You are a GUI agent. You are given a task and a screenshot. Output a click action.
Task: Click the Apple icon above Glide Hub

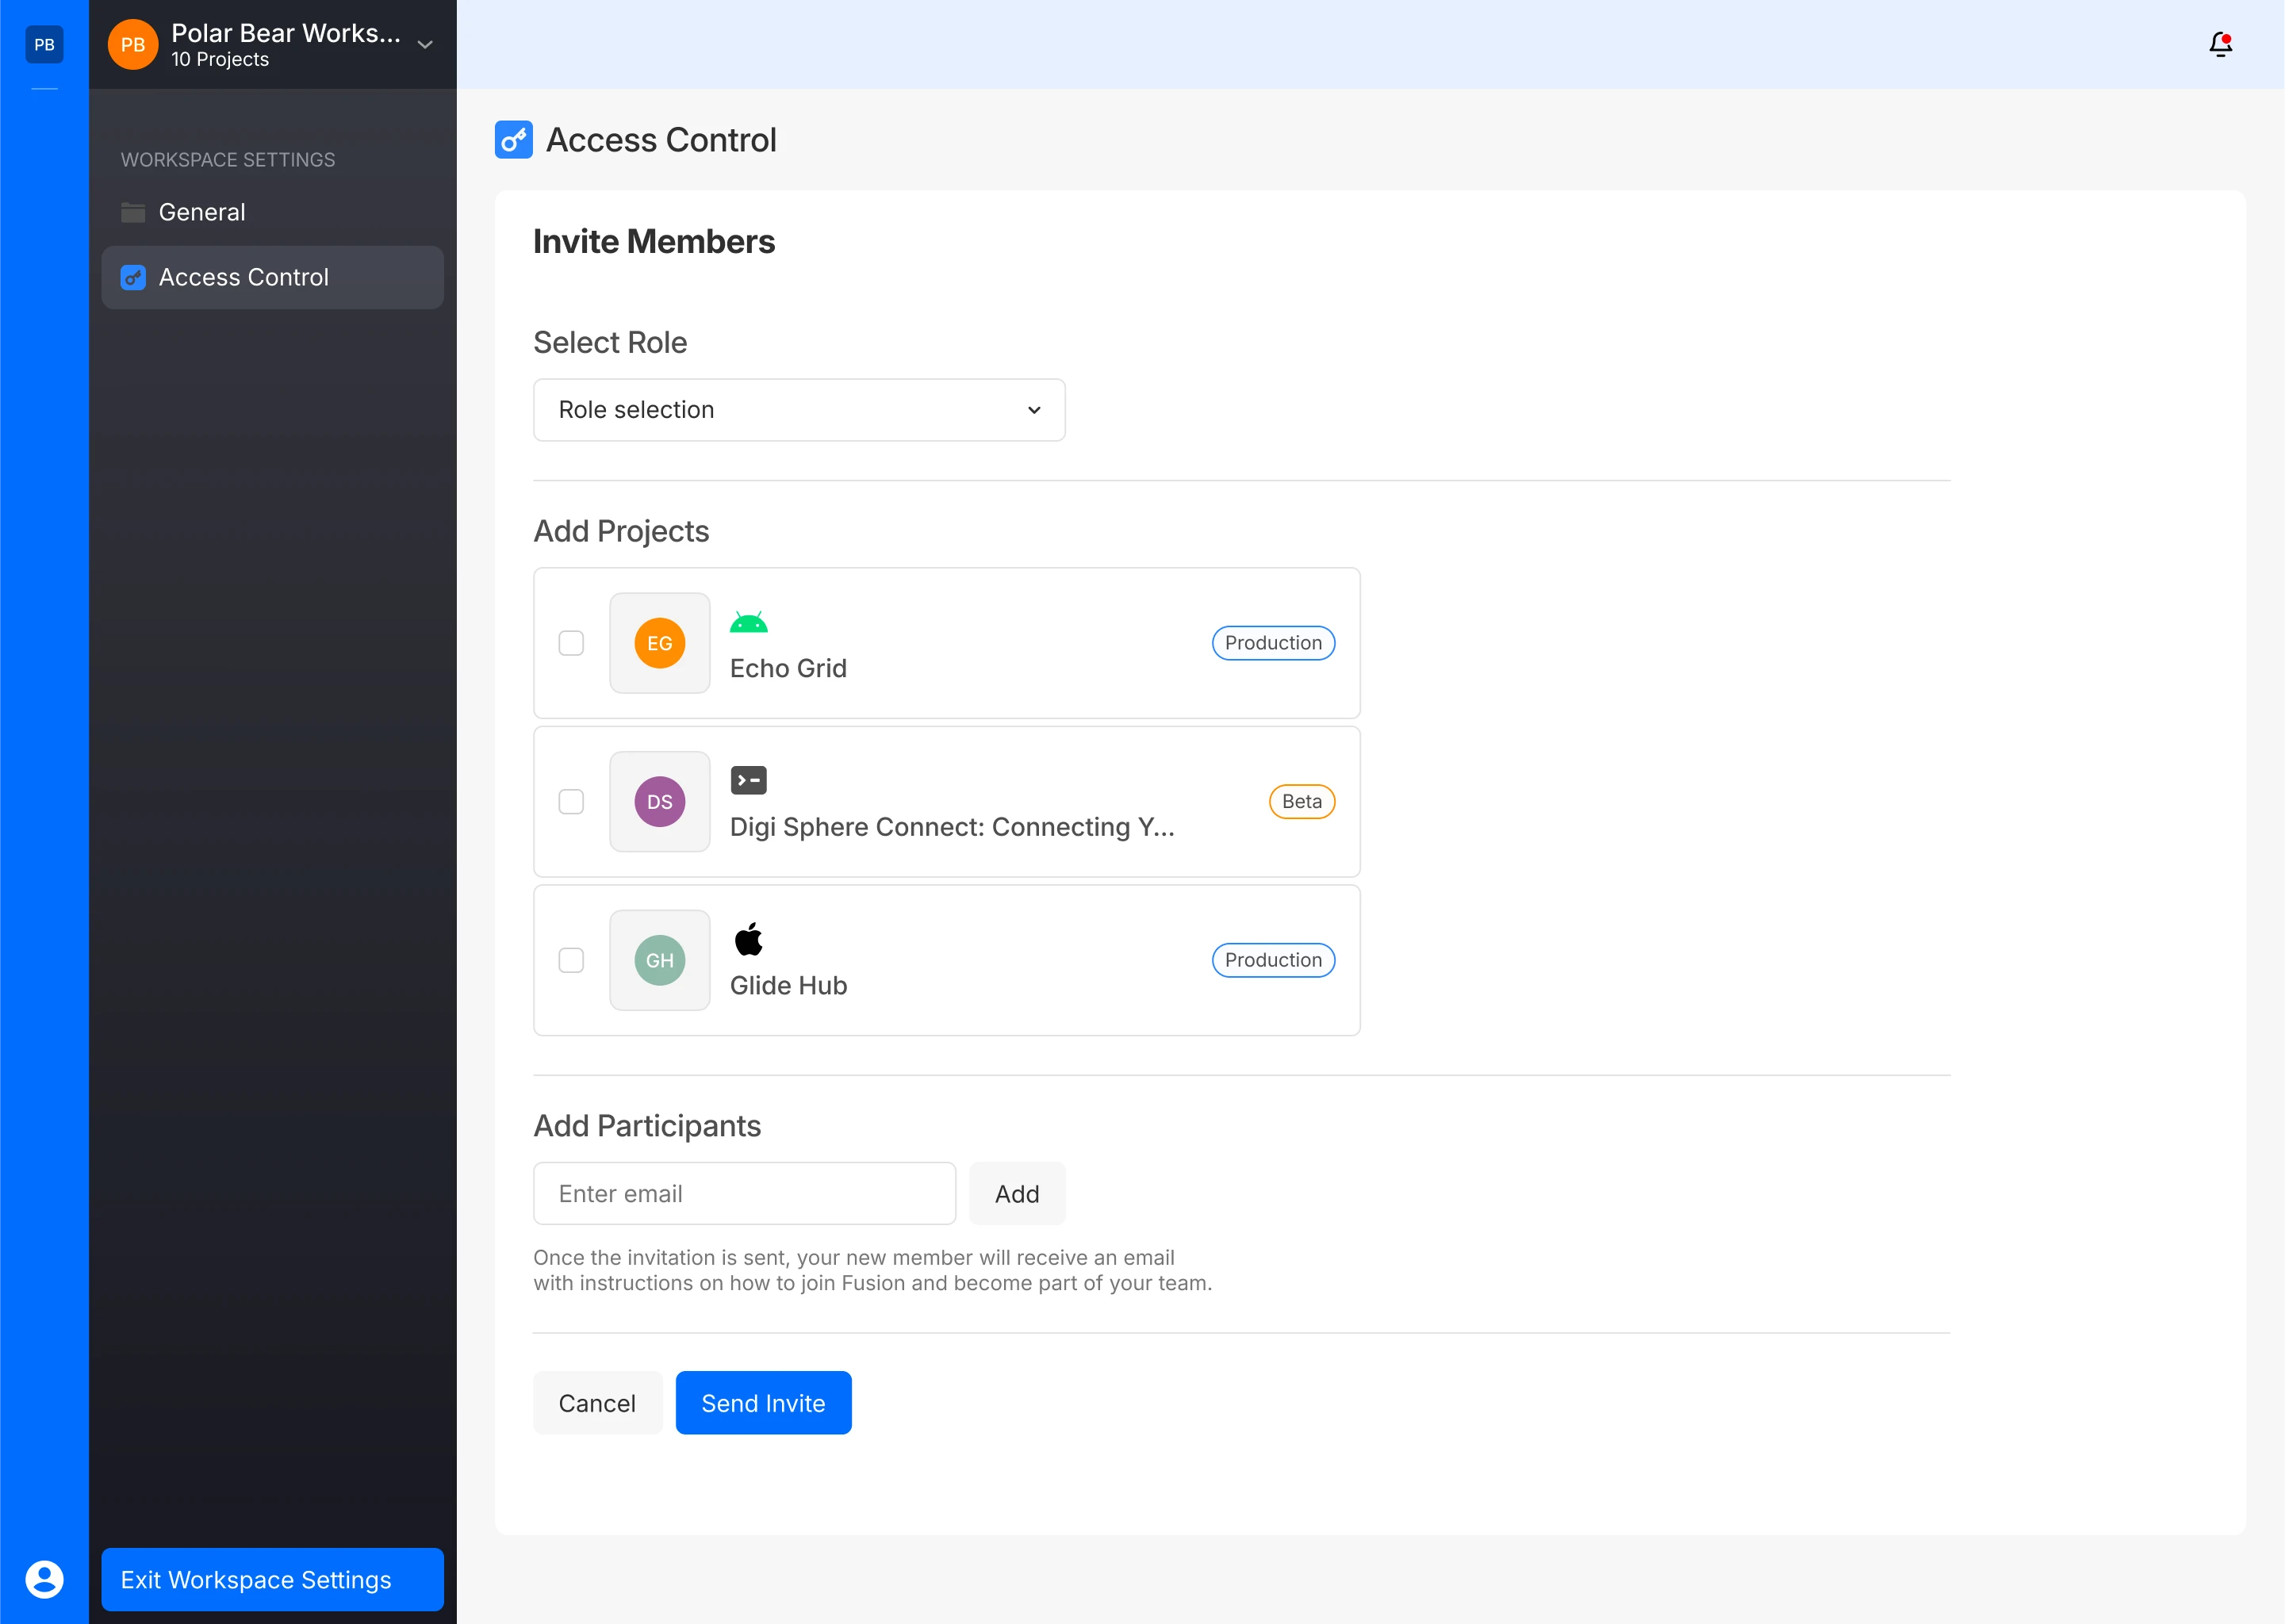[748, 939]
